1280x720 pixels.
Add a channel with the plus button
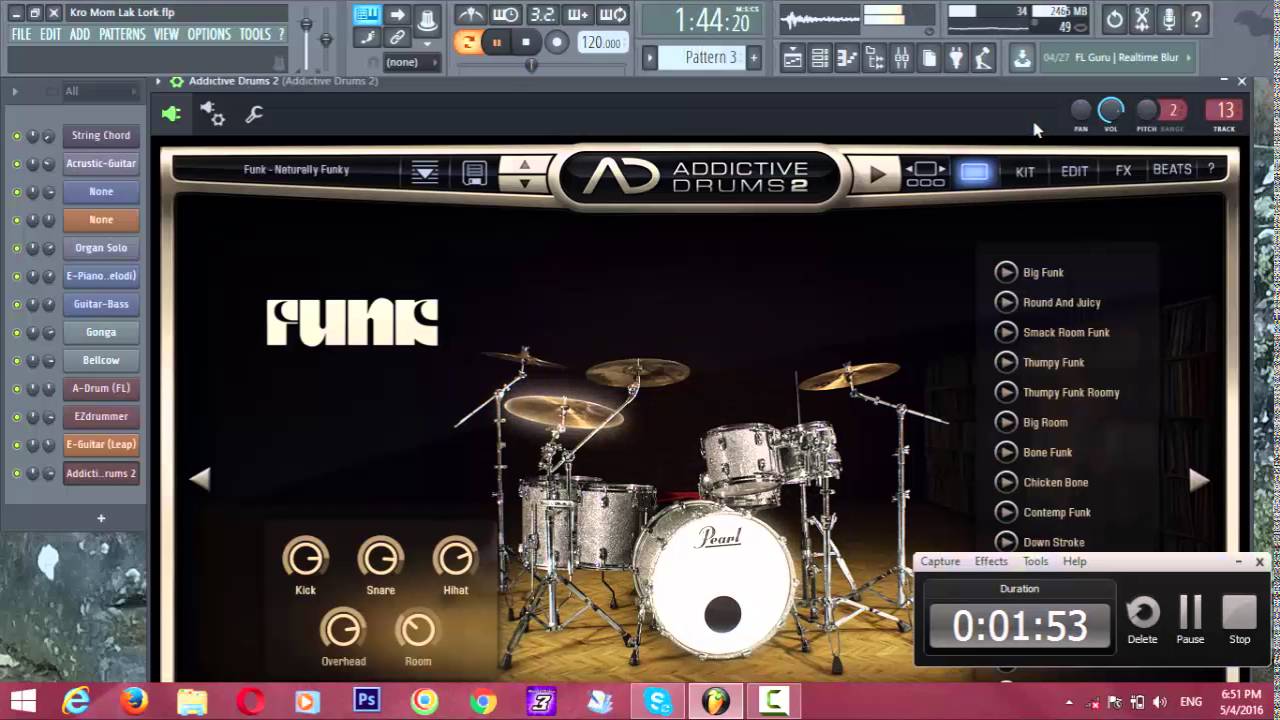[x=101, y=518]
